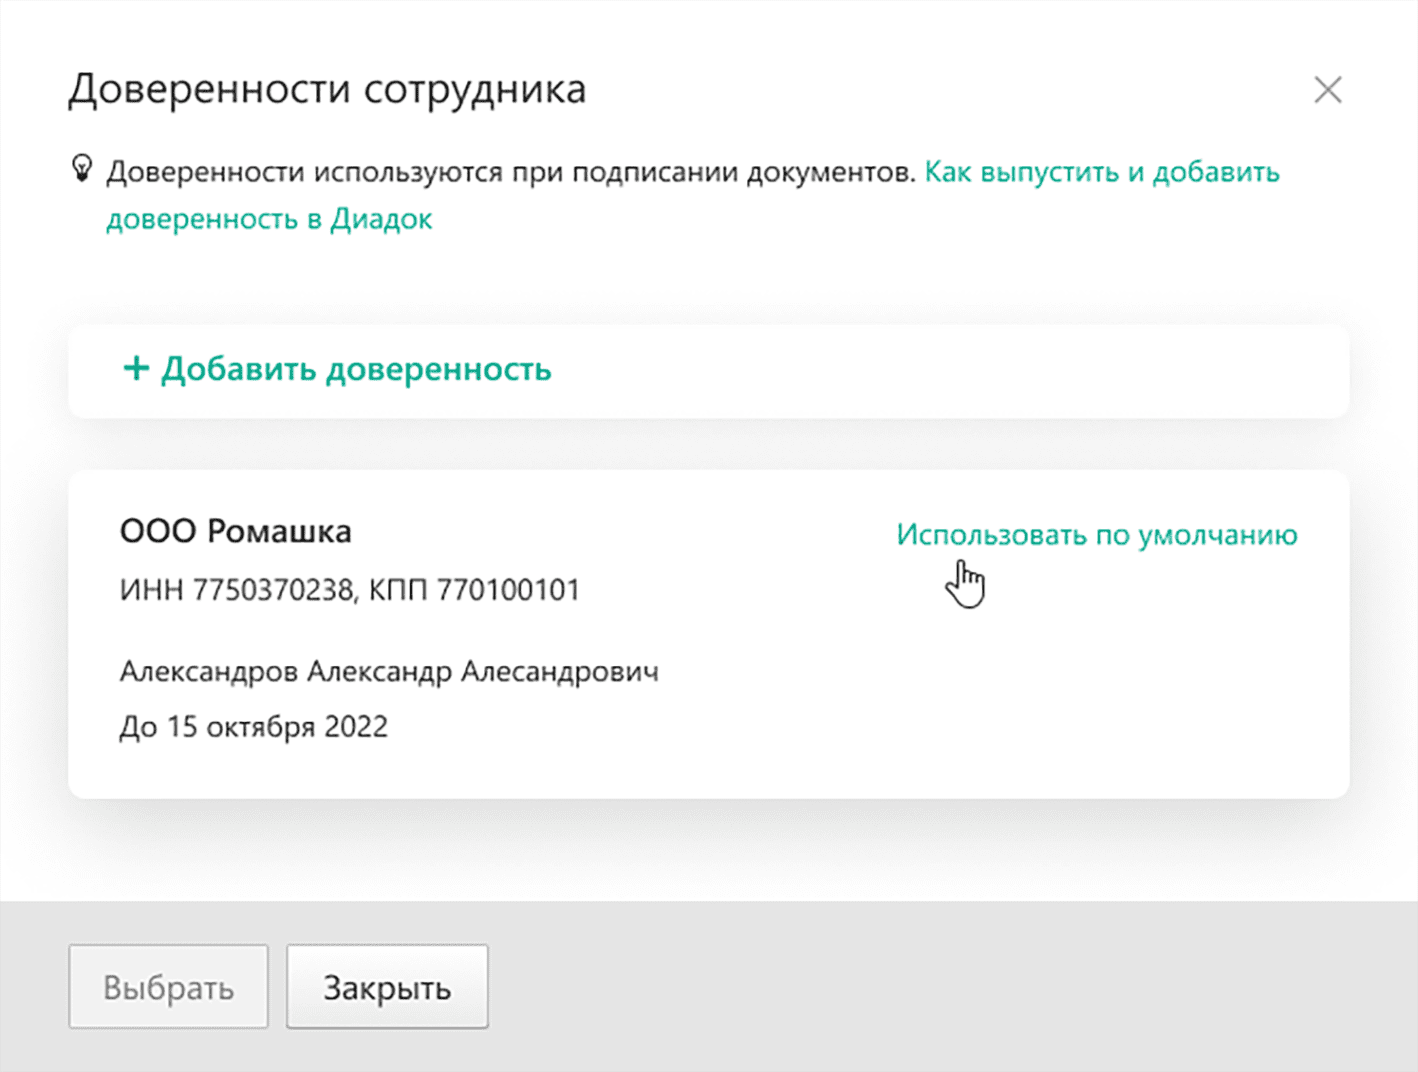This screenshot has width=1418, height=1072.
Task: Click the hint text about подписании документов
Action: coord(510,172)
